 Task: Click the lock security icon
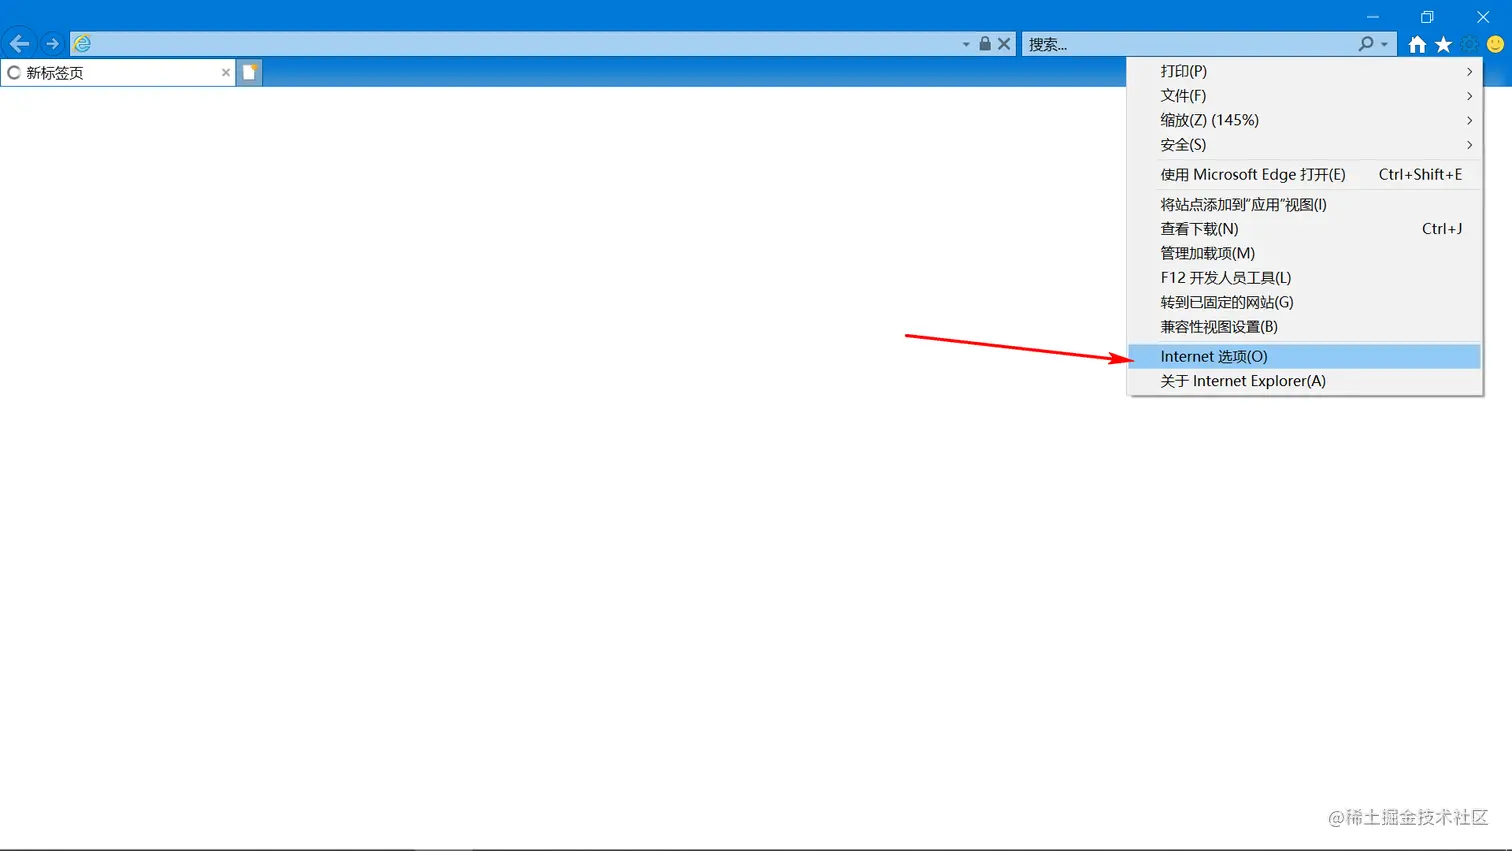point(985,44)
